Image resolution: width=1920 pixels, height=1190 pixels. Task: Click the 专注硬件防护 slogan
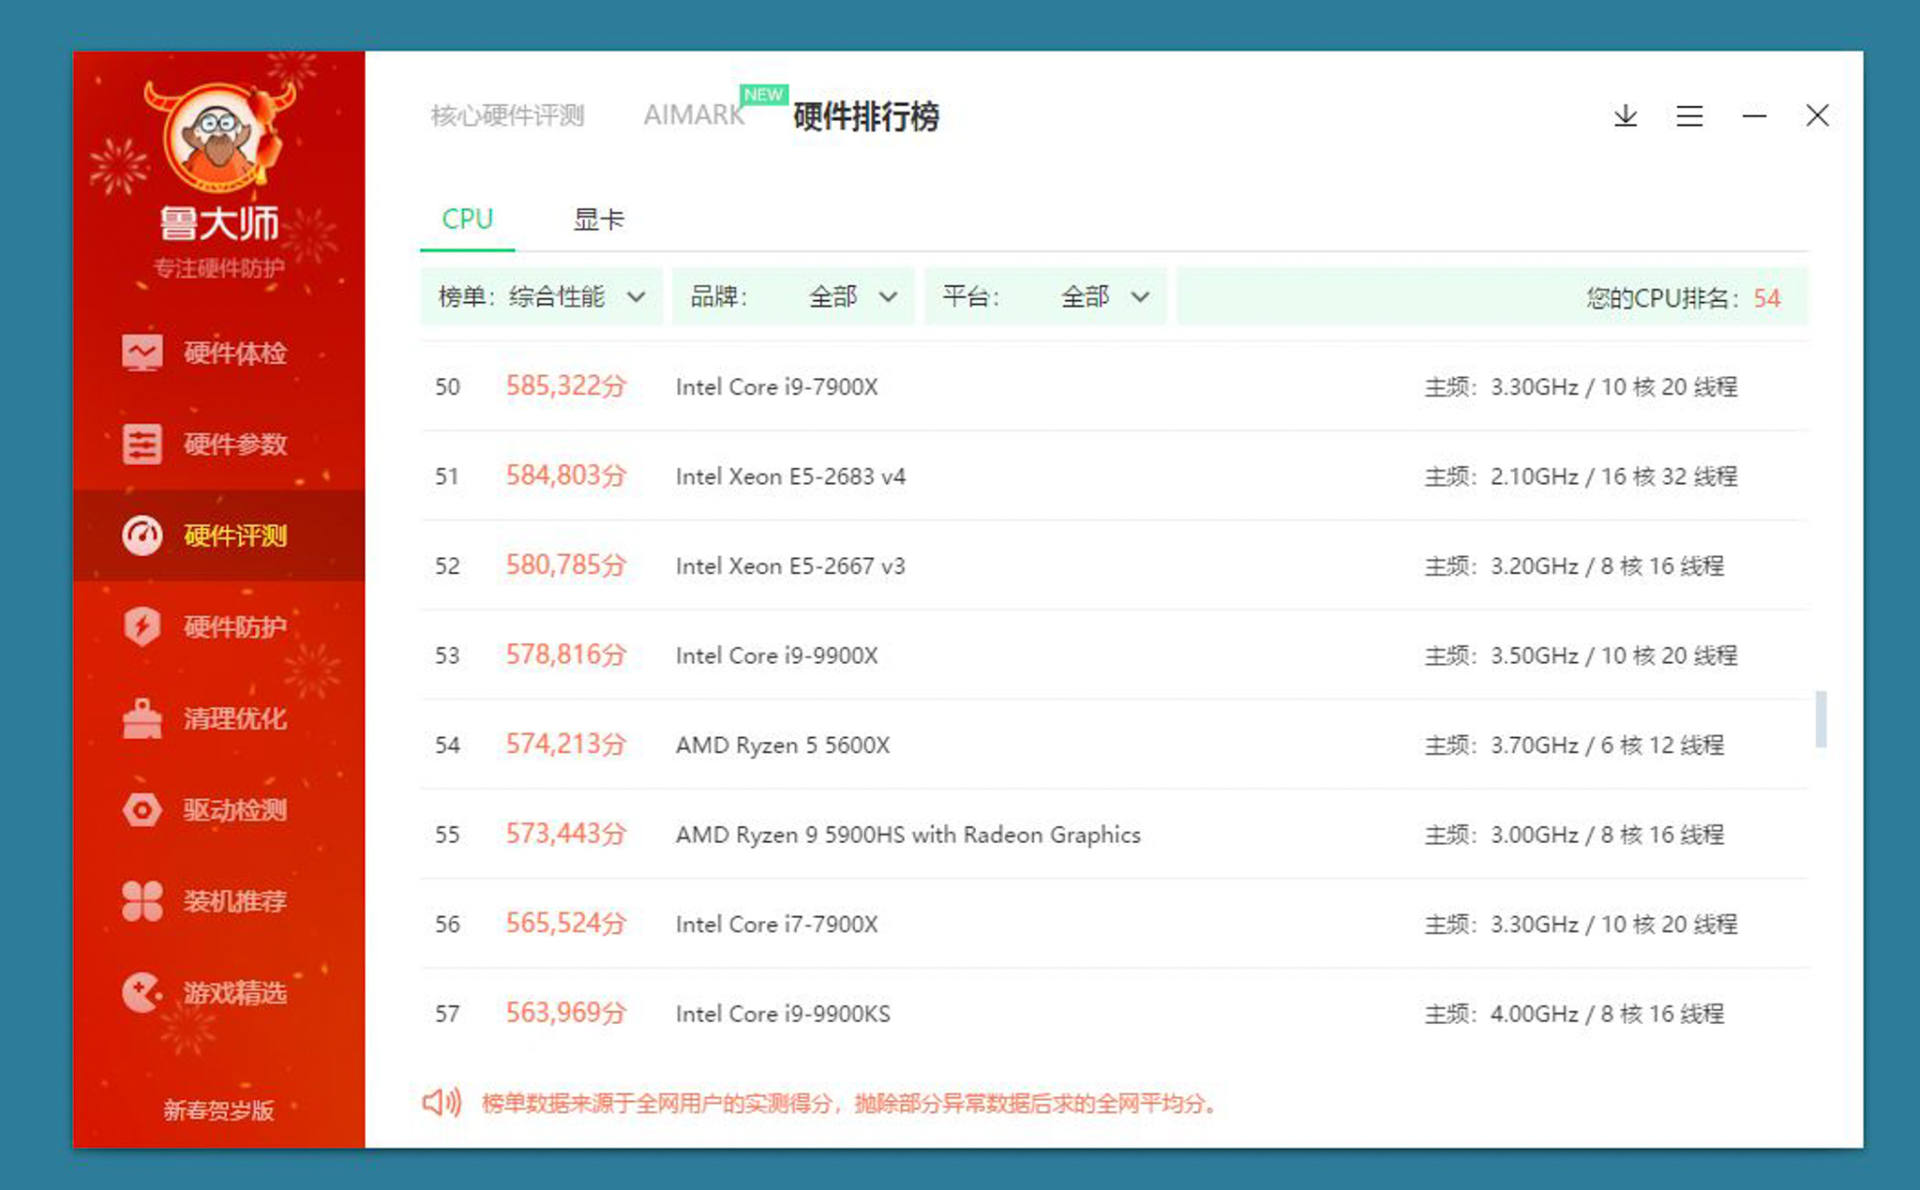[x=219, y=268]
